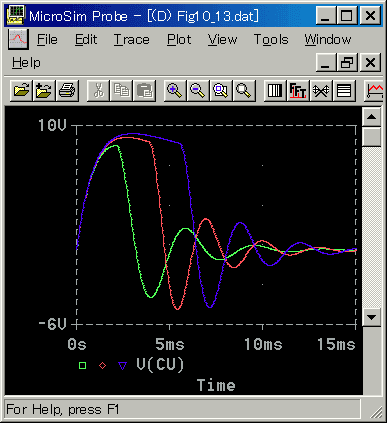Click the Zoom Fit magnifier icon
This screenshot has height=423, width=387.
click(x=244, y=90)
